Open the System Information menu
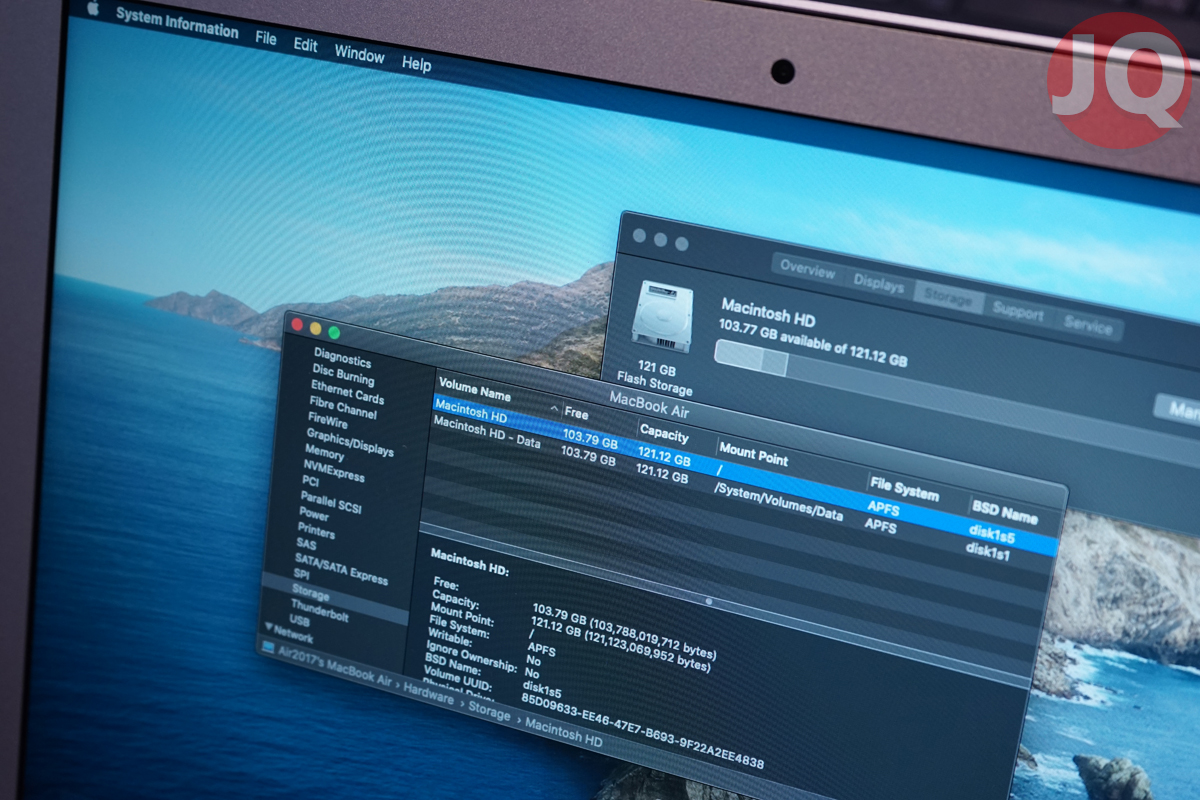The height and width of the screenshot is (800, 1200). point(177,22)
